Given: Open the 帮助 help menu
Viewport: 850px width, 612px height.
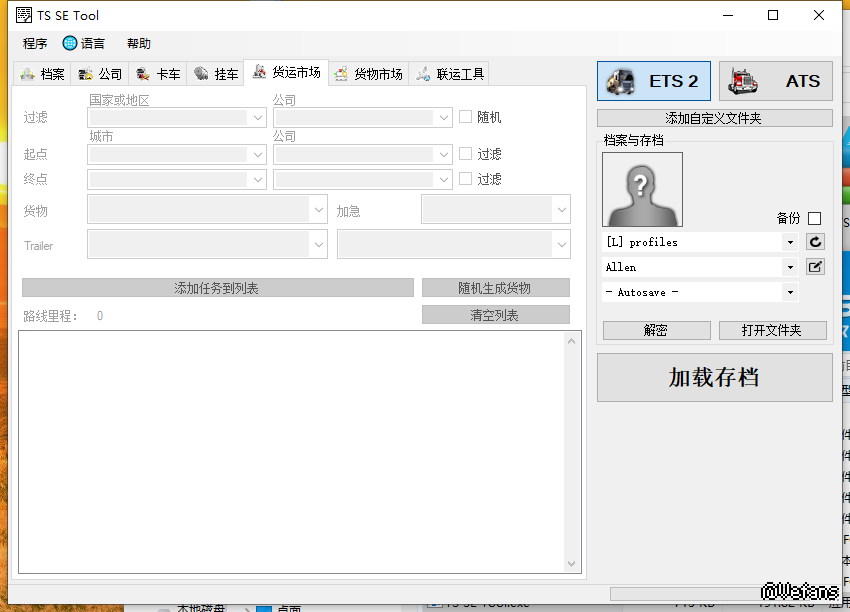Looking at the screenshot, I should pos(139,43).
